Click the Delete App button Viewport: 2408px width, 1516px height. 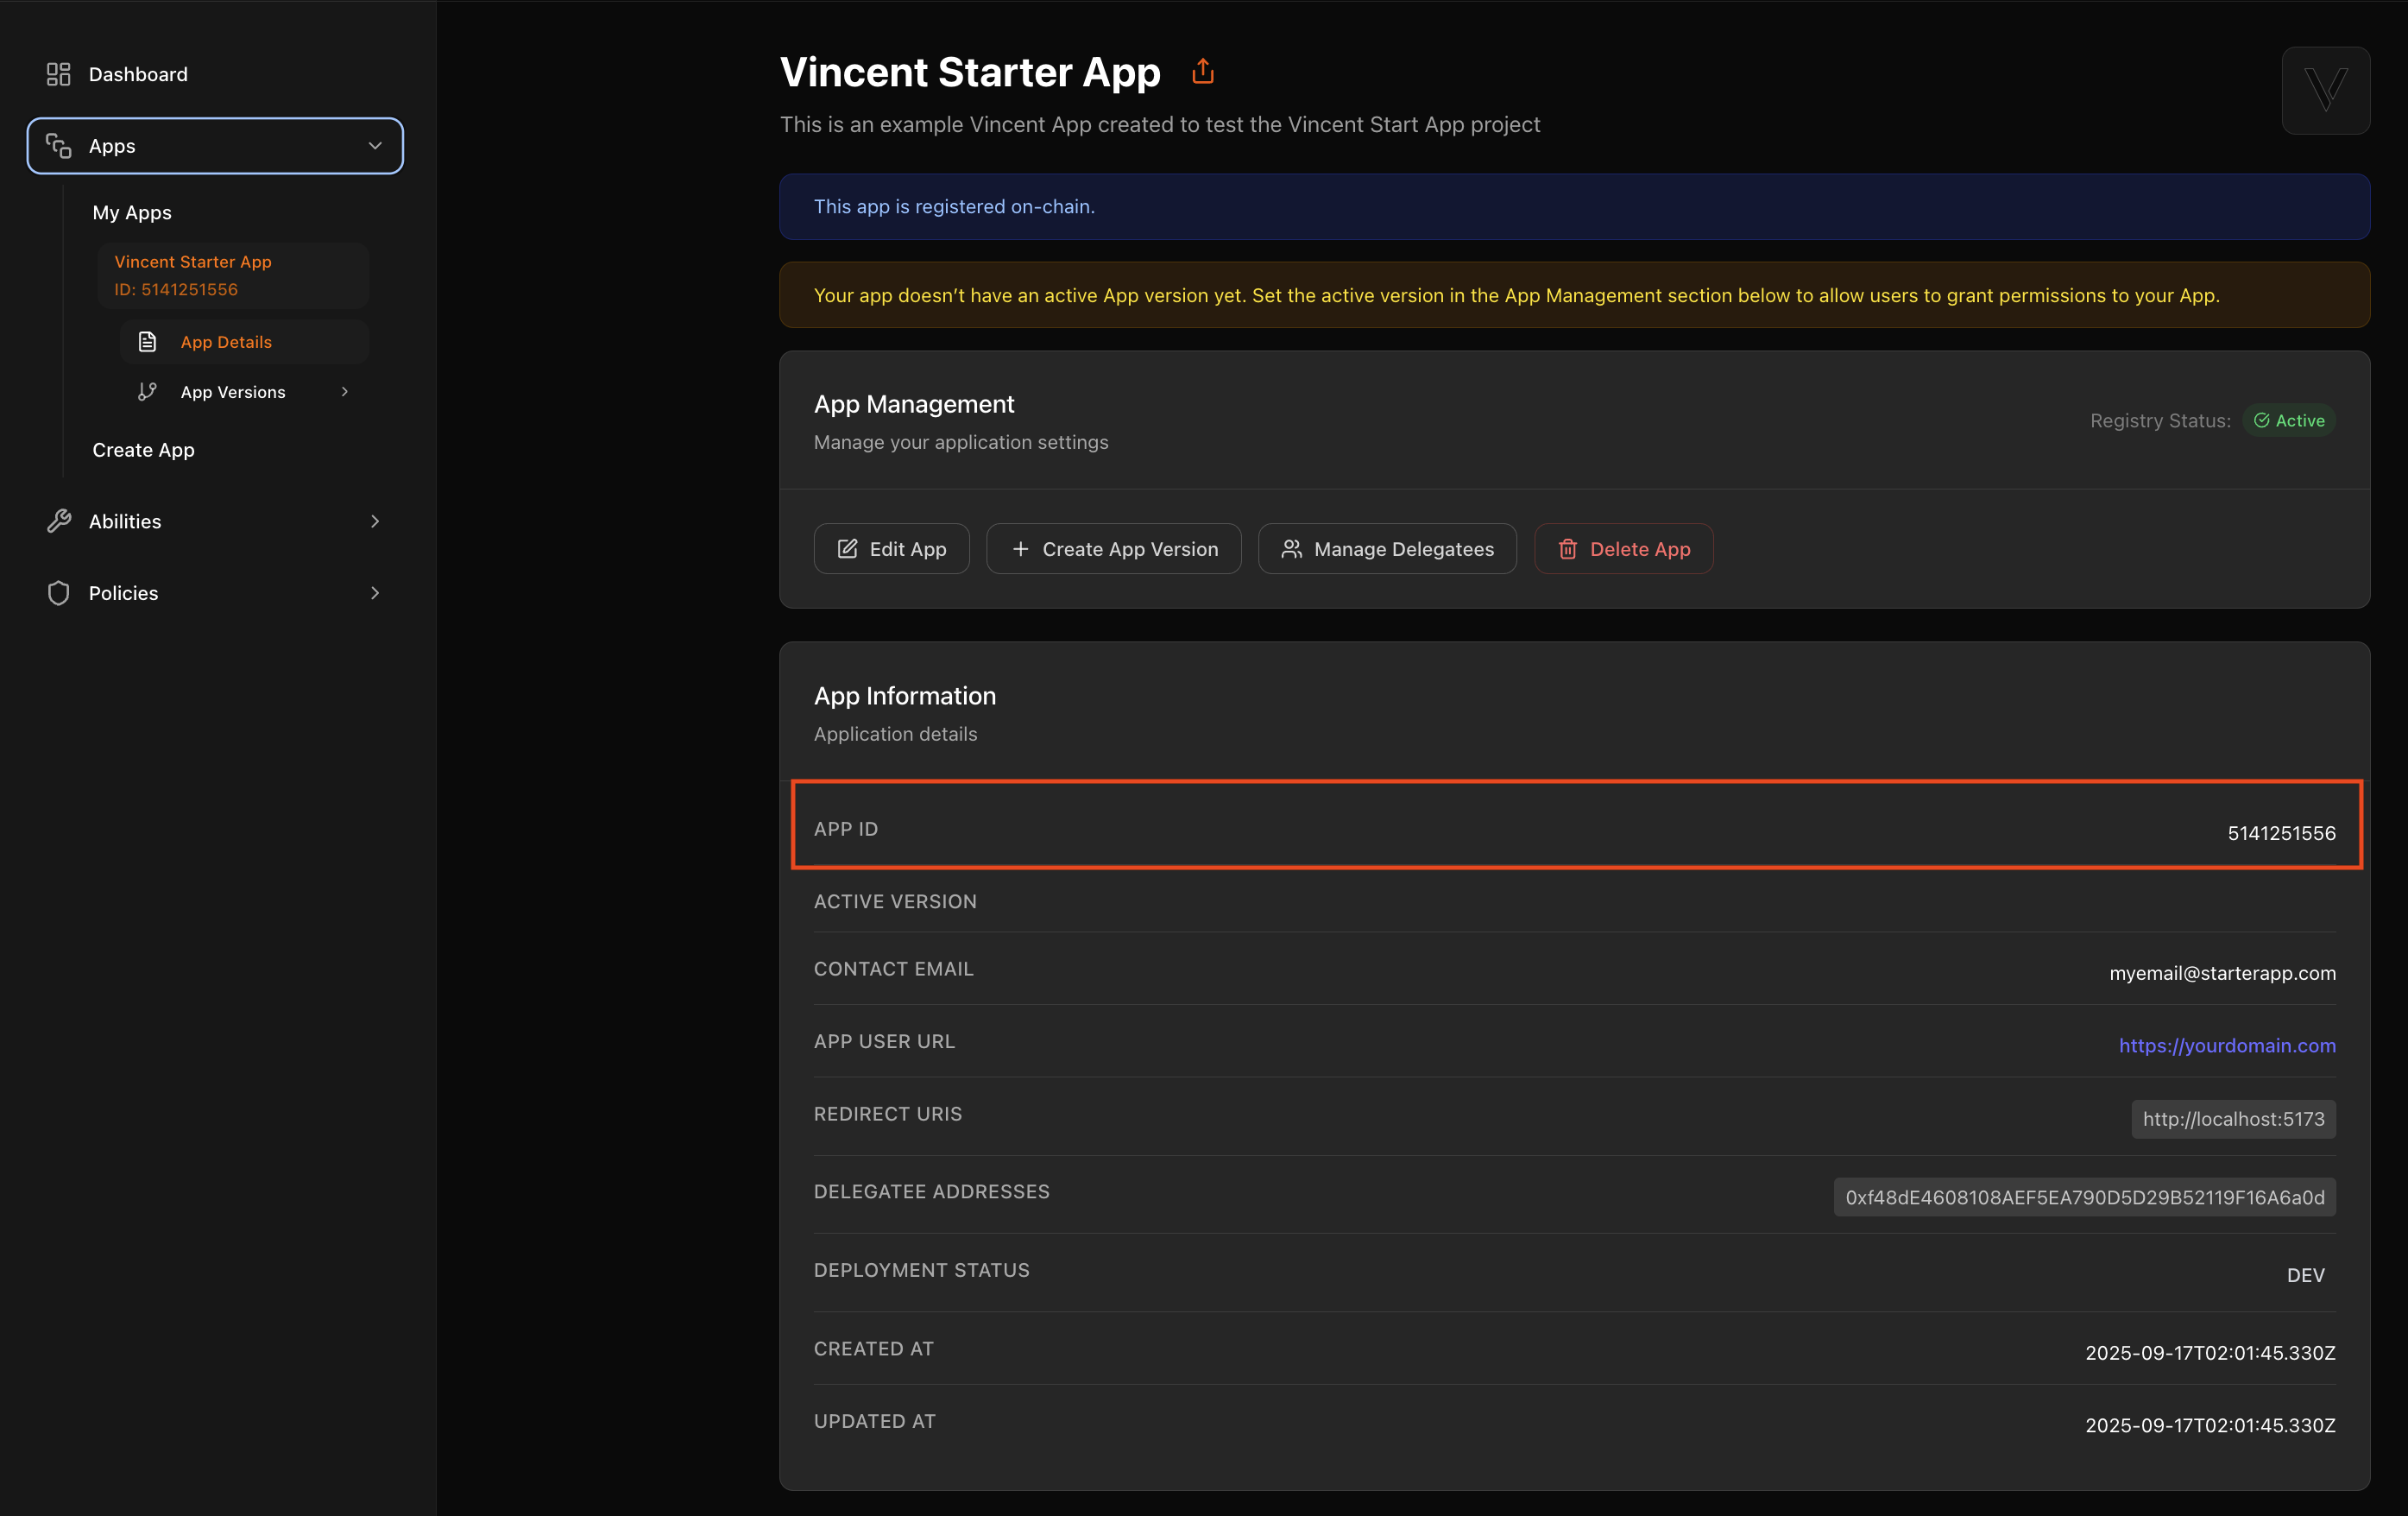[1623, 549]
